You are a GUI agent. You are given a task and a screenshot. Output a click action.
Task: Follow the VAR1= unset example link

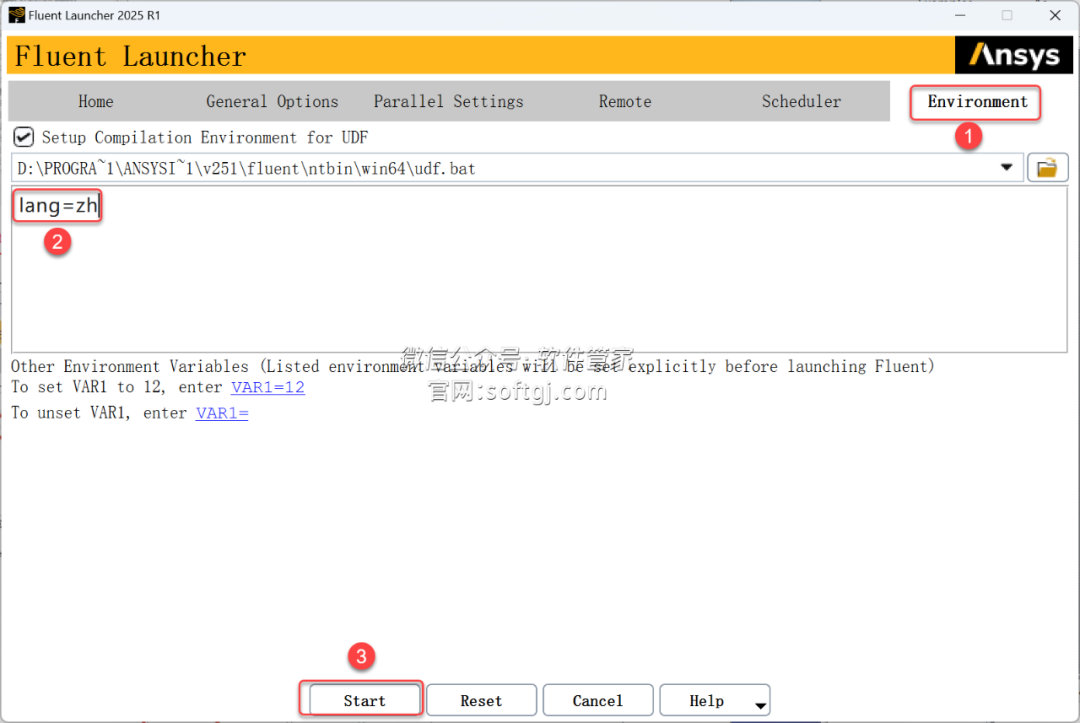point(222,412)
